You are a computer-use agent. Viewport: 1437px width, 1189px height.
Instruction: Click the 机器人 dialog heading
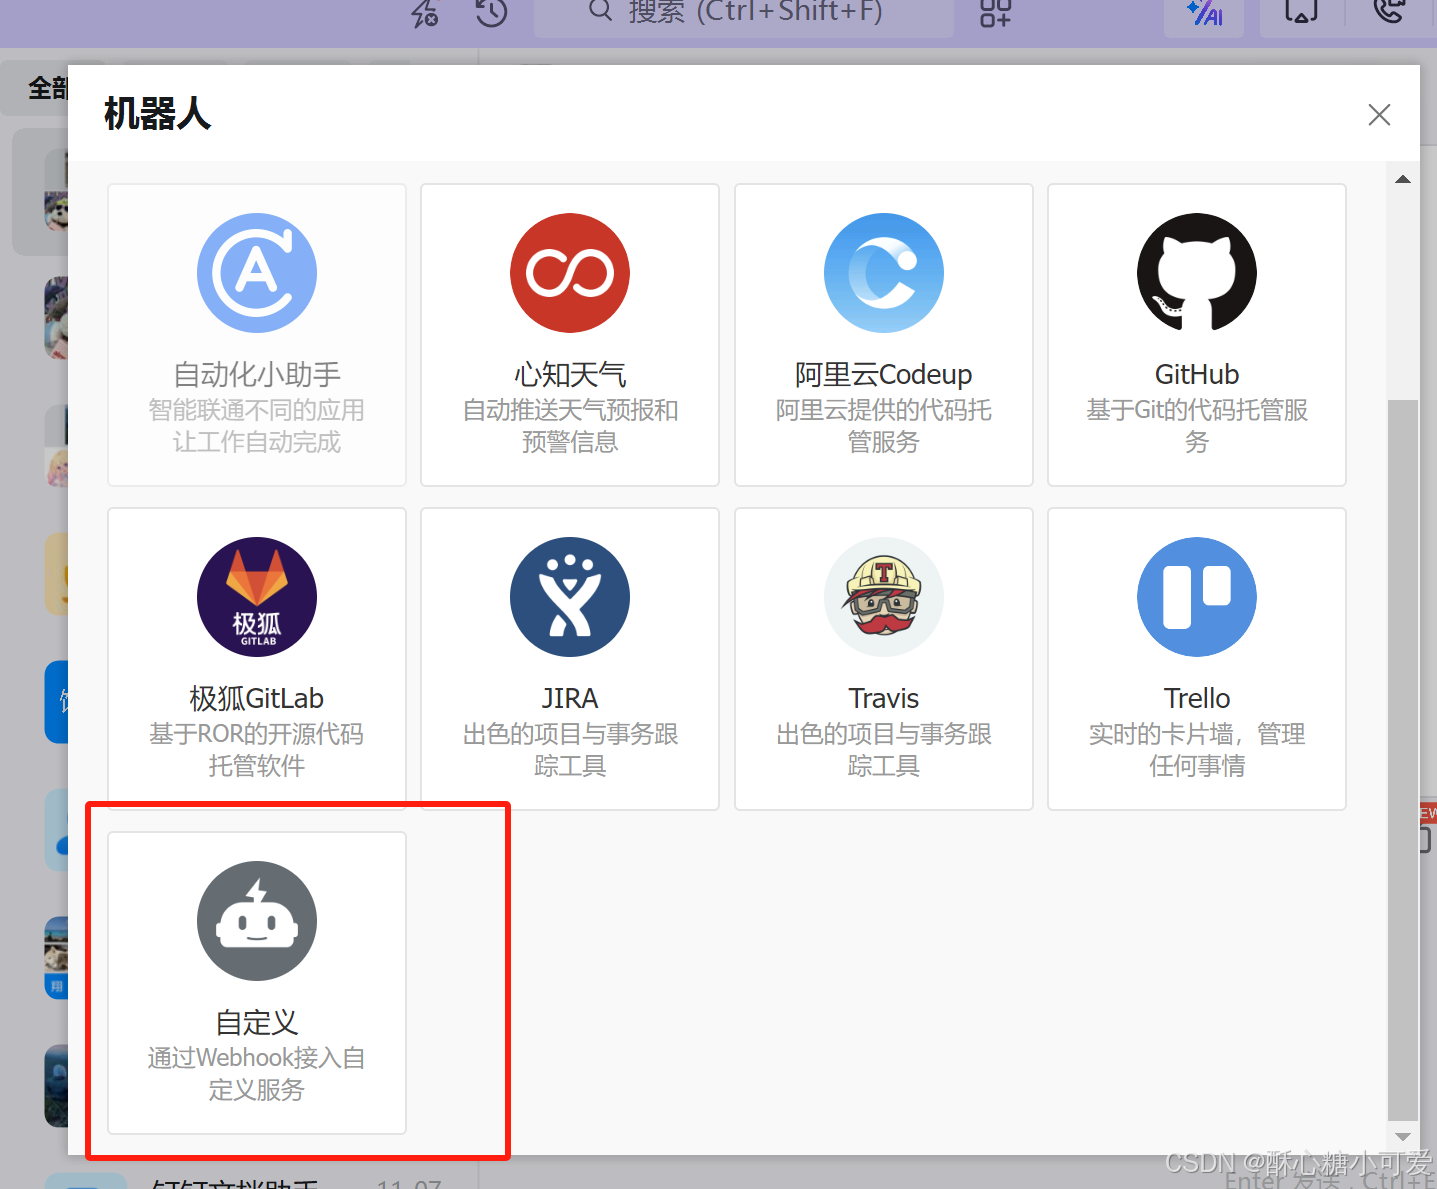pos(157,114)
